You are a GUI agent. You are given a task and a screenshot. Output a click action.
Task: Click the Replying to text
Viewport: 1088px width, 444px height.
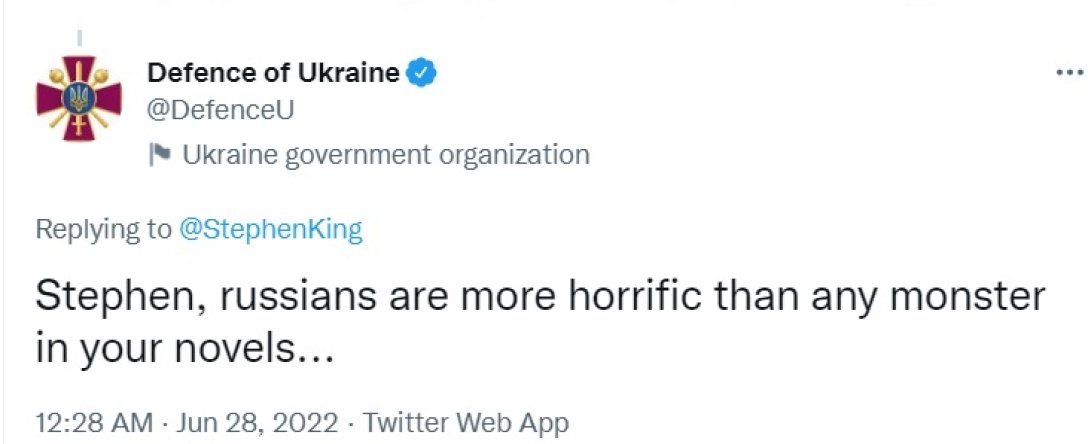[103, 229]
